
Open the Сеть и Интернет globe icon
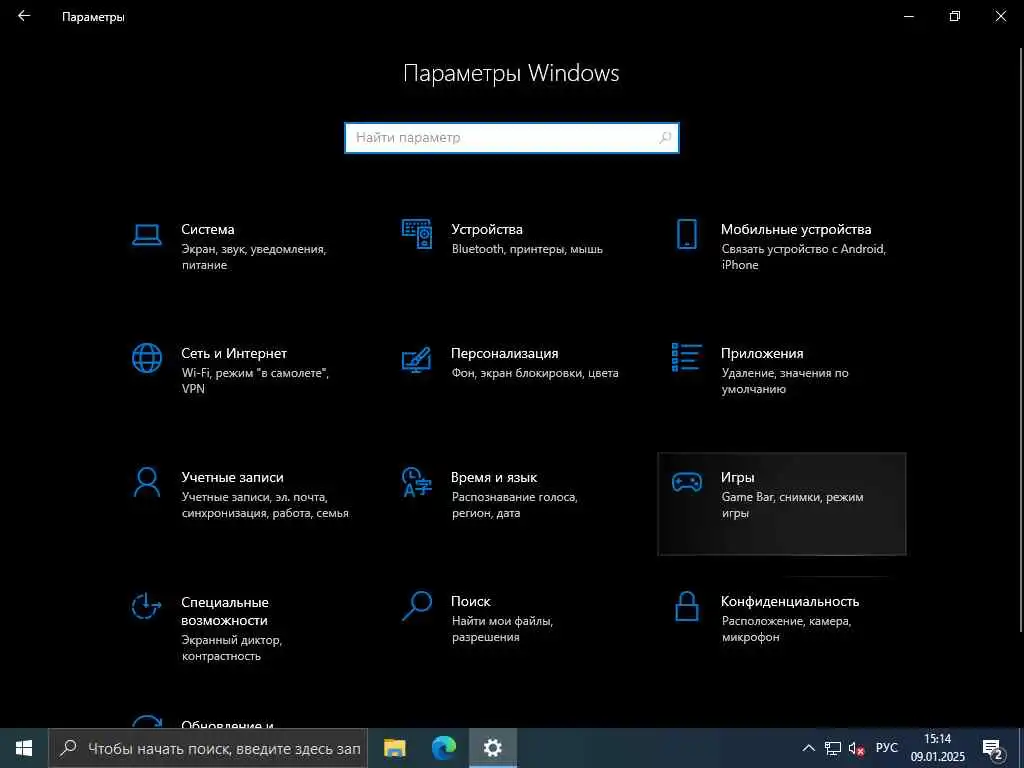147,358
